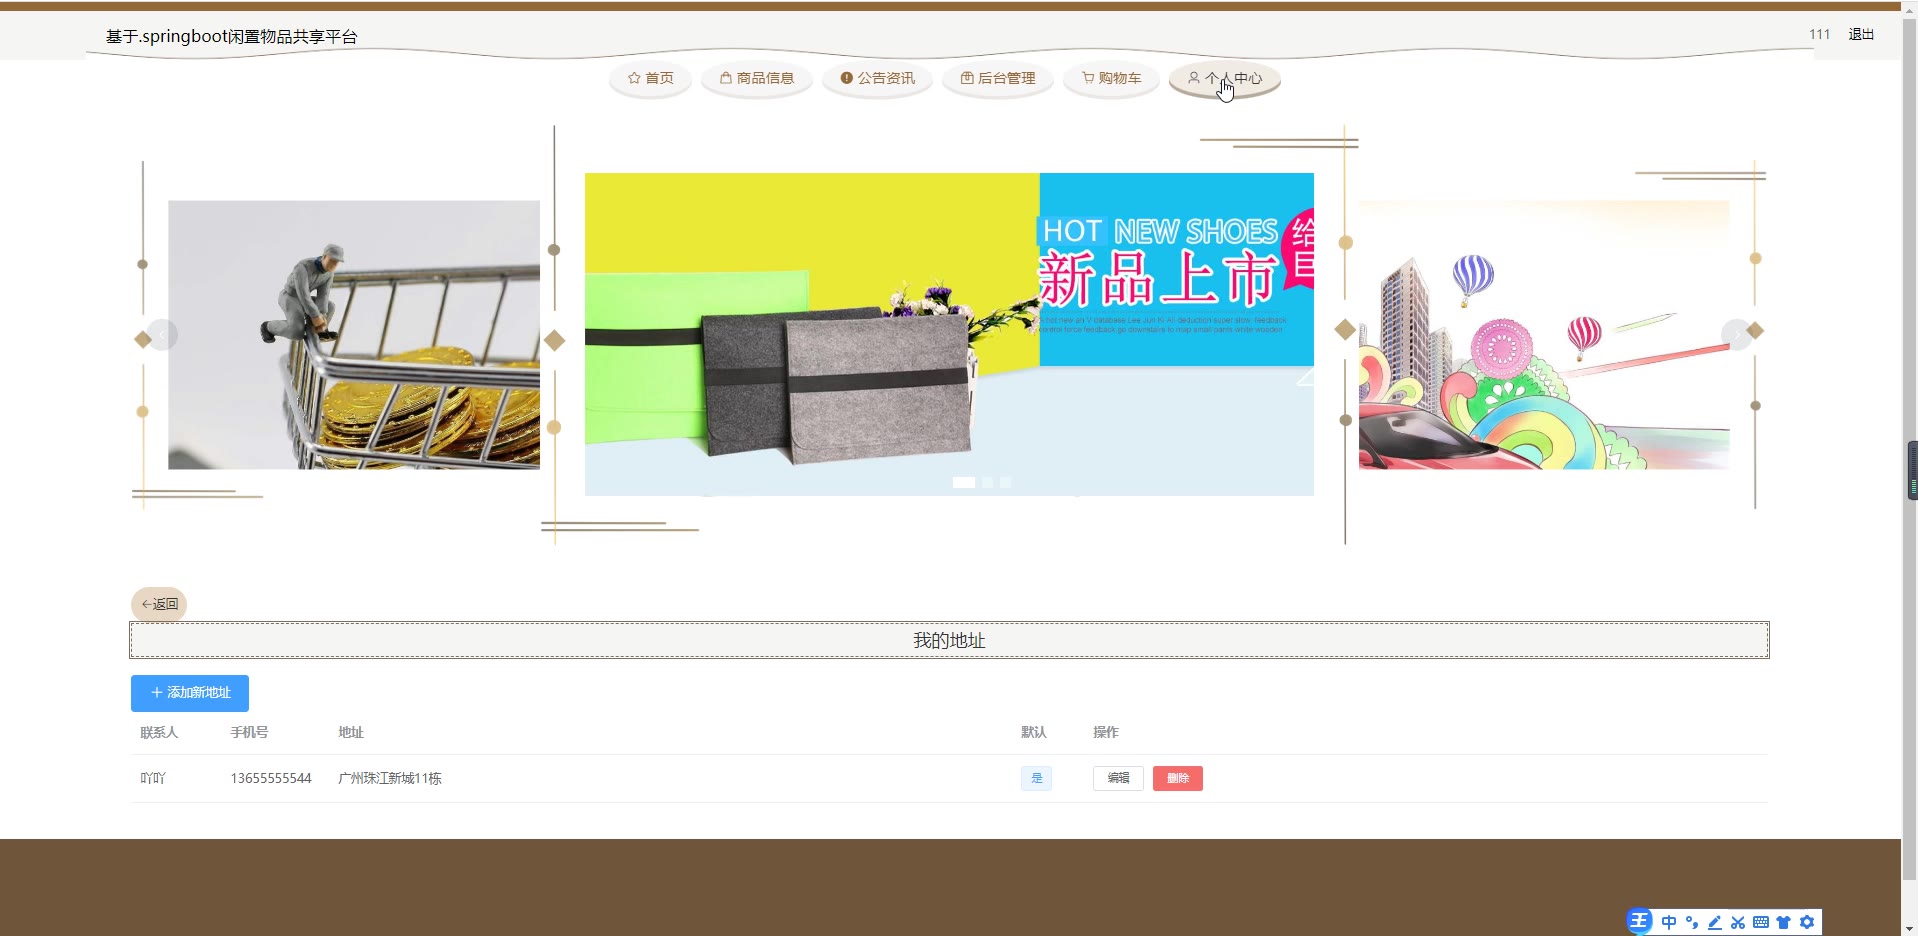Edit the 广州珠江新城11栋 address with 编辑
Viewport: 1918px width, 936px height.
click(x=1118, y=778)
